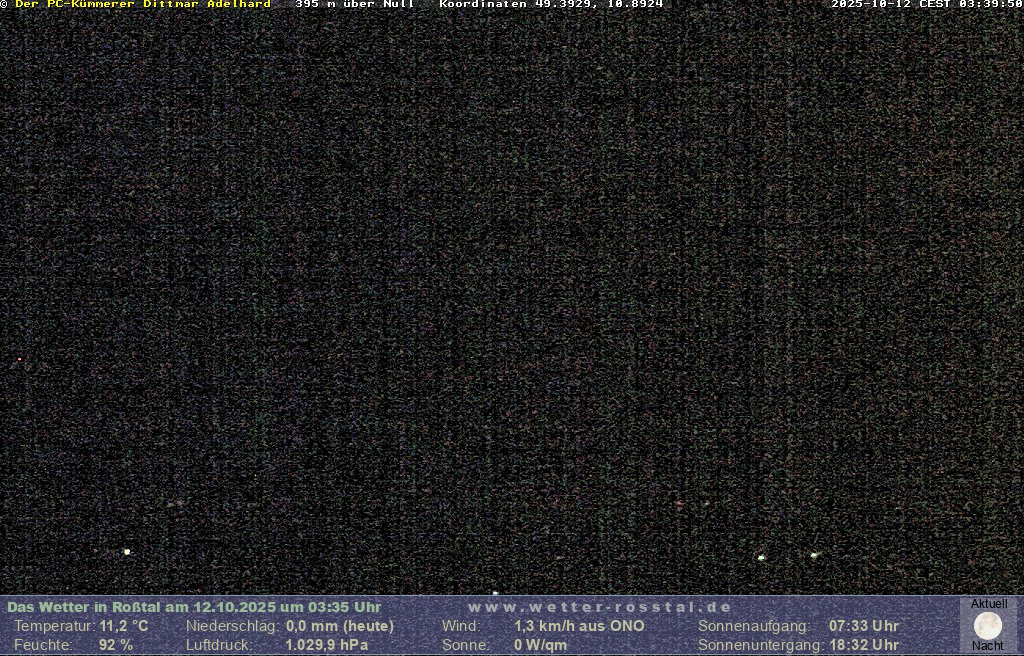Select the Niederschlag value 0,0 mm (heute)
1024x656 pixels.
[340, 626]
